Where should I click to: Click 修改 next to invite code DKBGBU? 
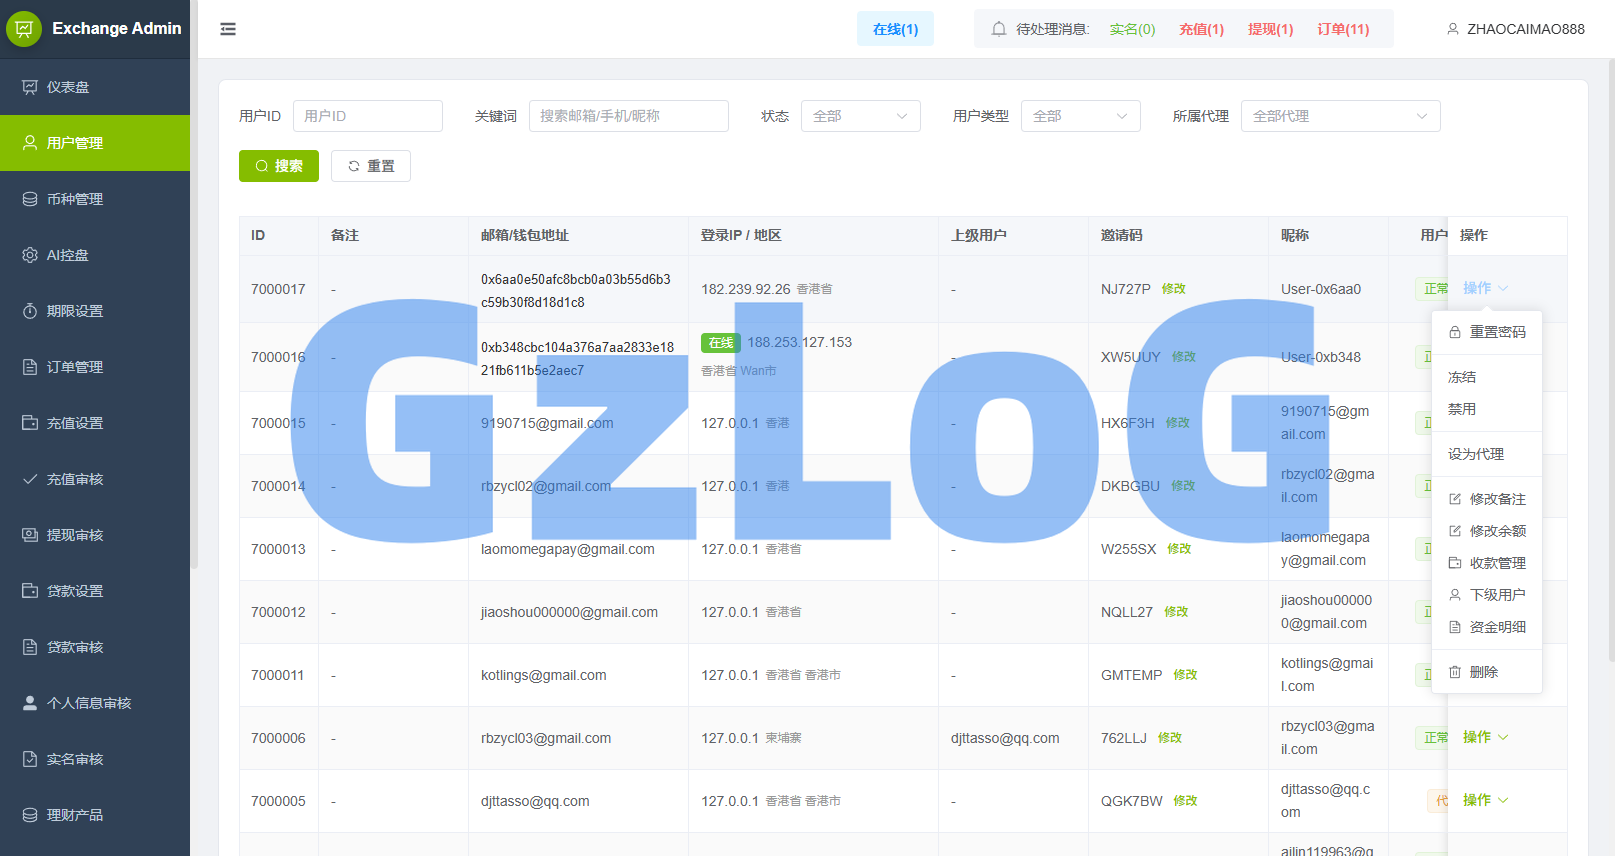click(x=1183, y=486)
